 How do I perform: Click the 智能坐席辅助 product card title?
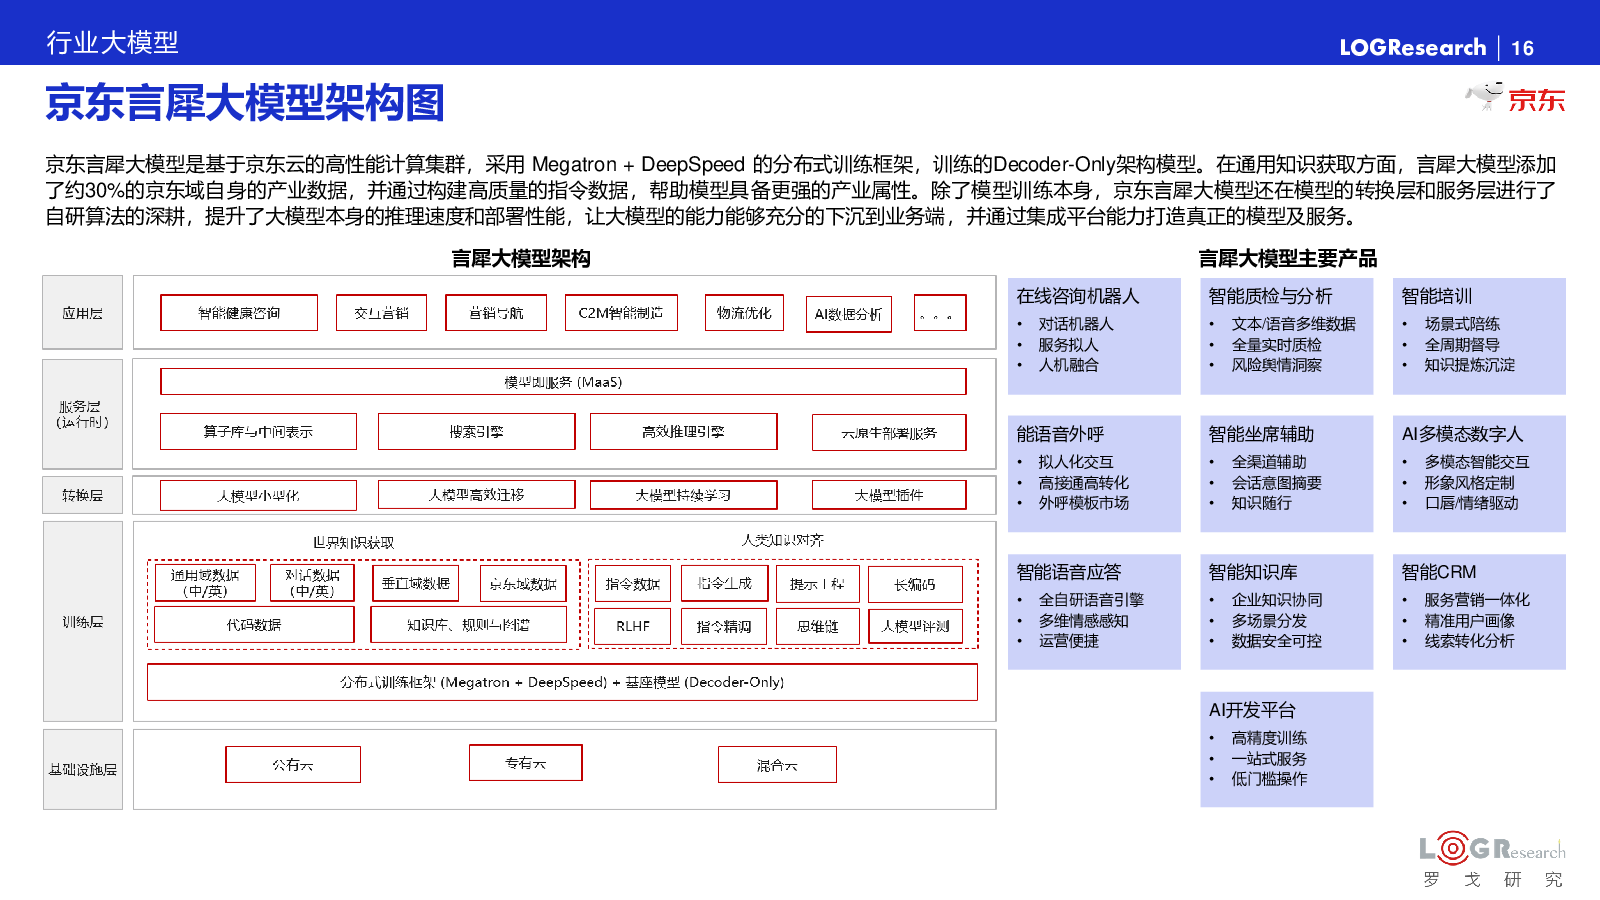tap(1261, 434)
